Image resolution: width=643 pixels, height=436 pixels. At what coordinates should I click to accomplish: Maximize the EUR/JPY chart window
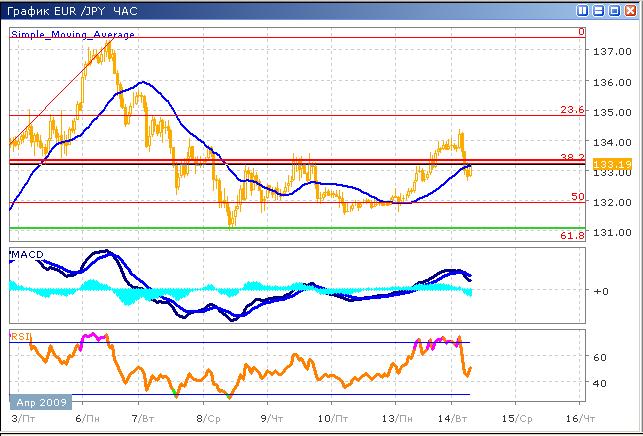(x=614, y=9)
